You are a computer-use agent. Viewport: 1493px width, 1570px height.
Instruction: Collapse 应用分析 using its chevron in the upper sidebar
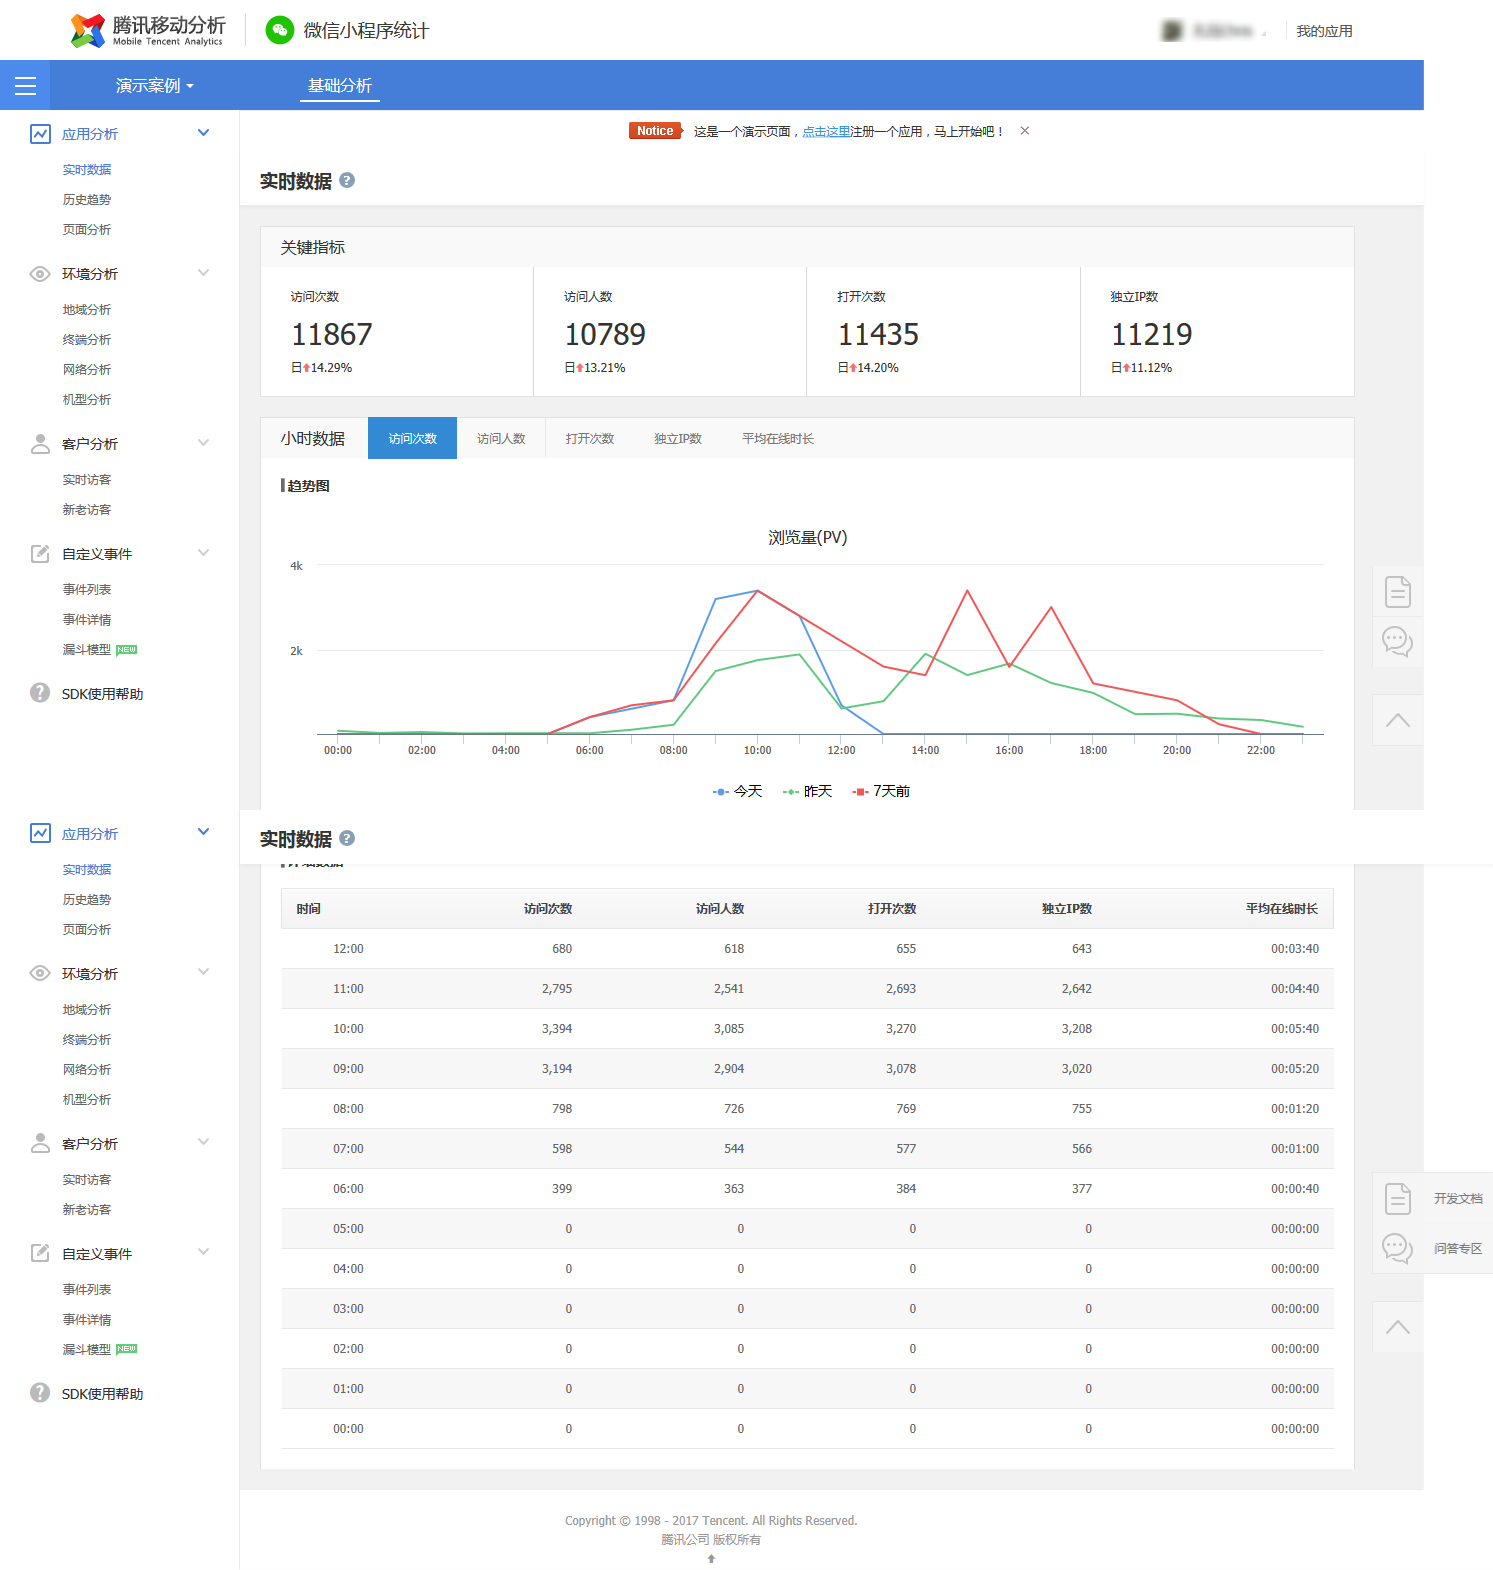(x=204, y=132)
